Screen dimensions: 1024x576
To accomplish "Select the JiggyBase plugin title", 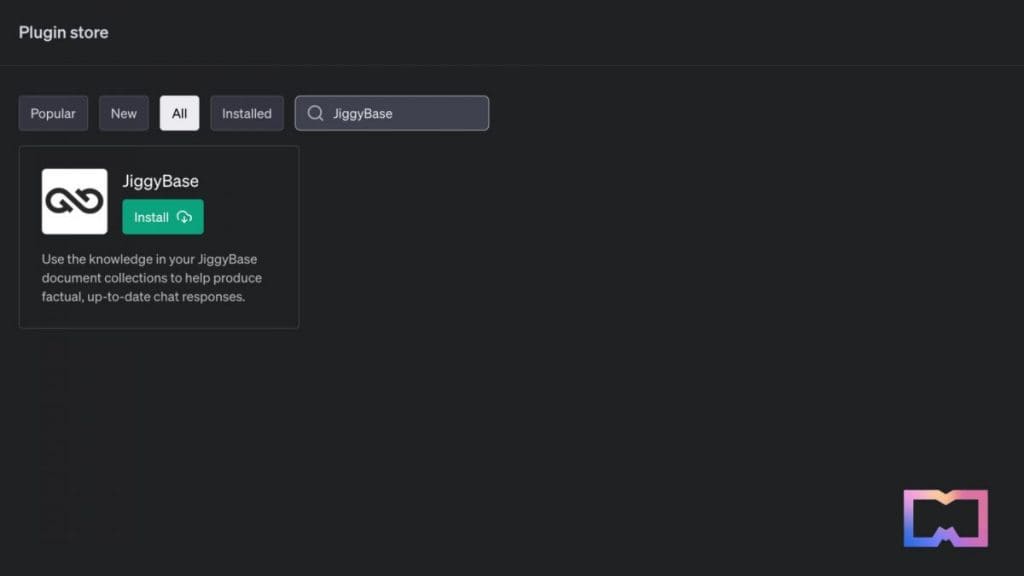I will point(161,181).
